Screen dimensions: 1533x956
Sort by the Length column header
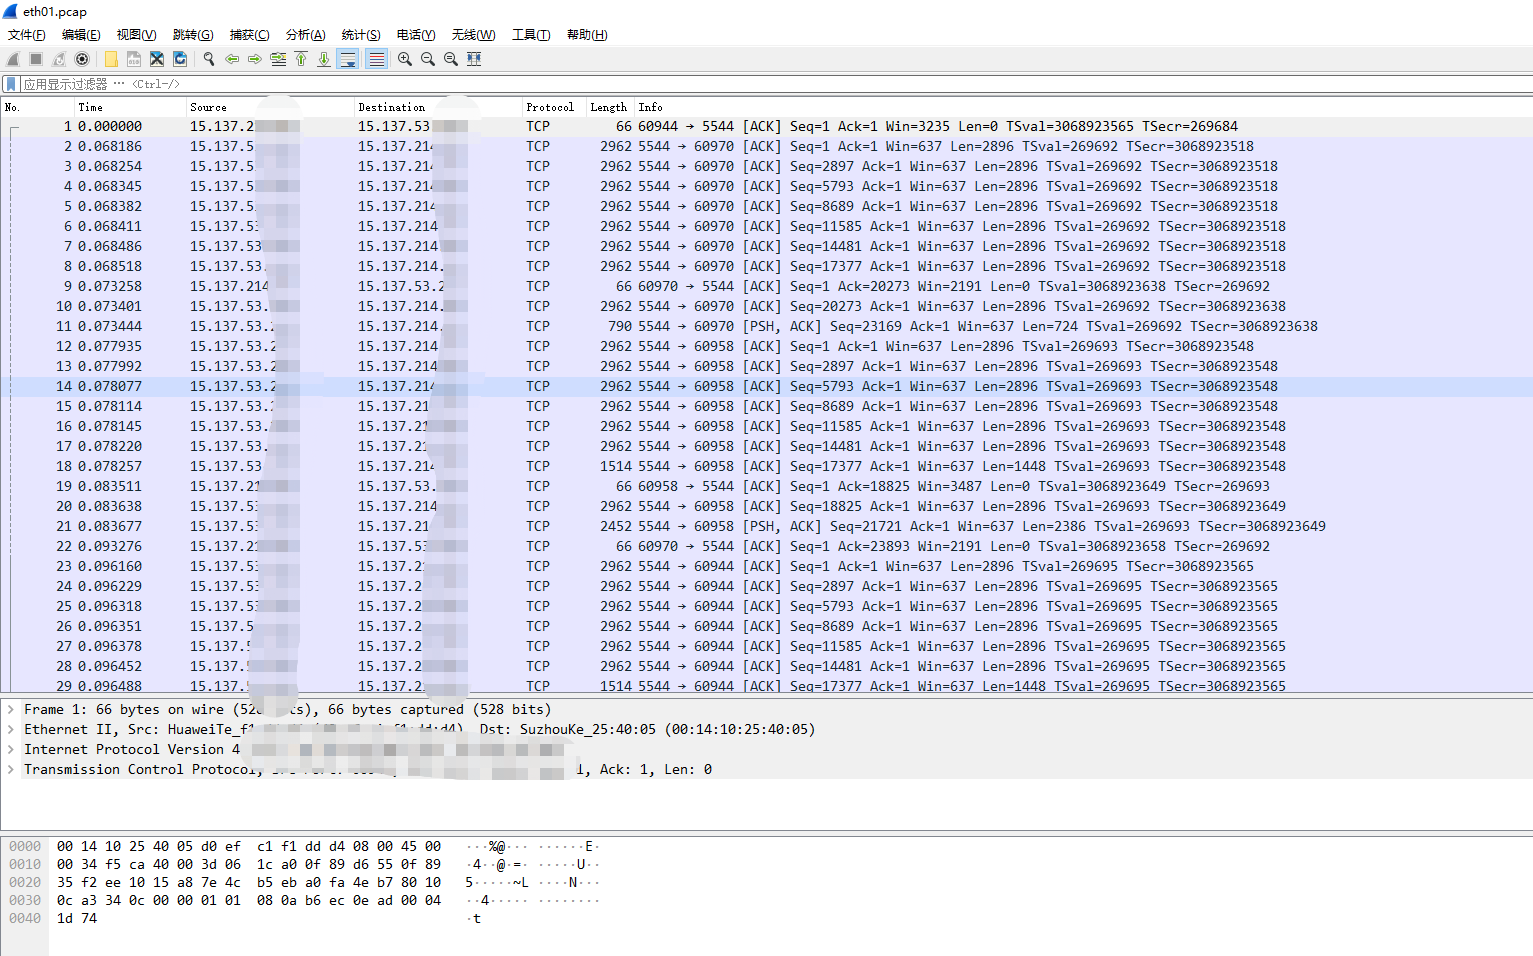609,107
